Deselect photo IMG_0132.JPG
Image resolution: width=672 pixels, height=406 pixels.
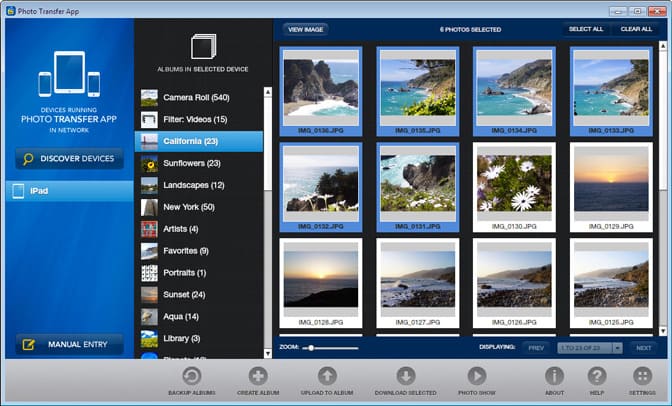click(321, 187)
